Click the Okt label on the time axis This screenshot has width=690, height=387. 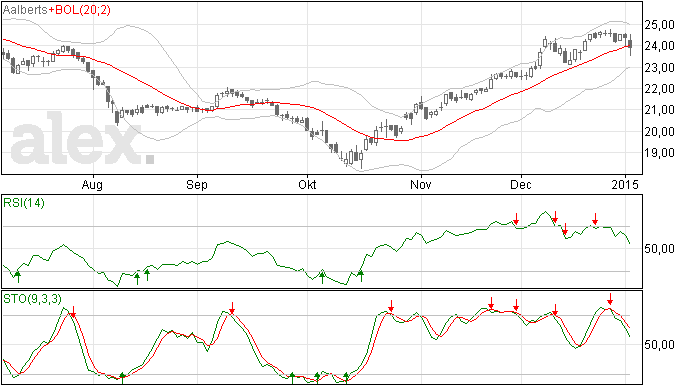307,184
